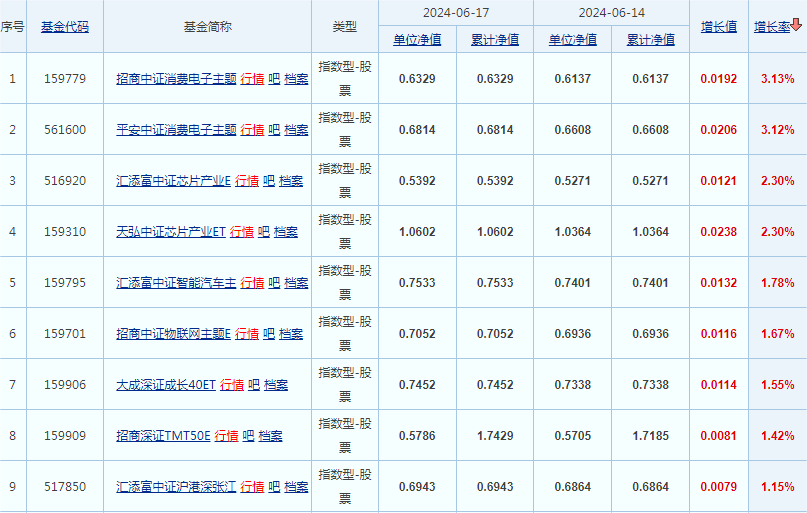The height and width of the screenshot is (513, 807).
Task: Open 行情 for 汇添富中证芯片产业E
Action: click(247, 181)
